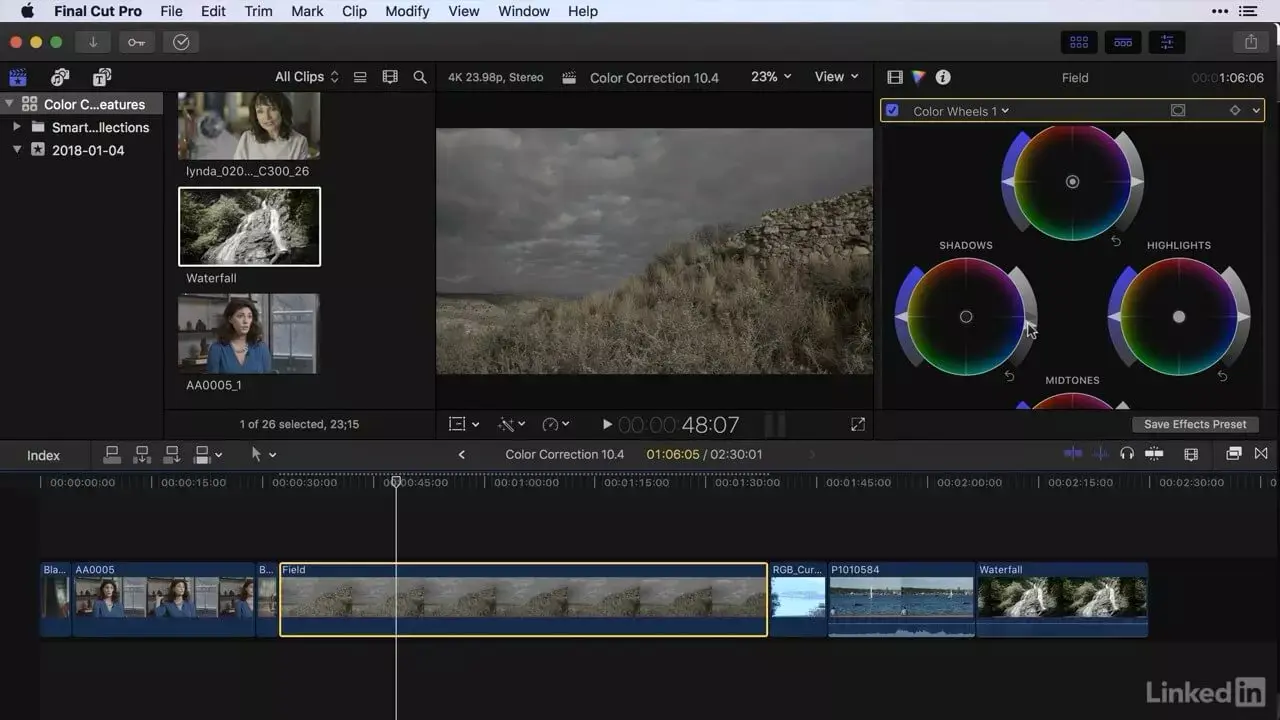This screenshot has height=720, width=1280.
Task: Collapse the 2018-01-04 event
Action: click(17, 150)
